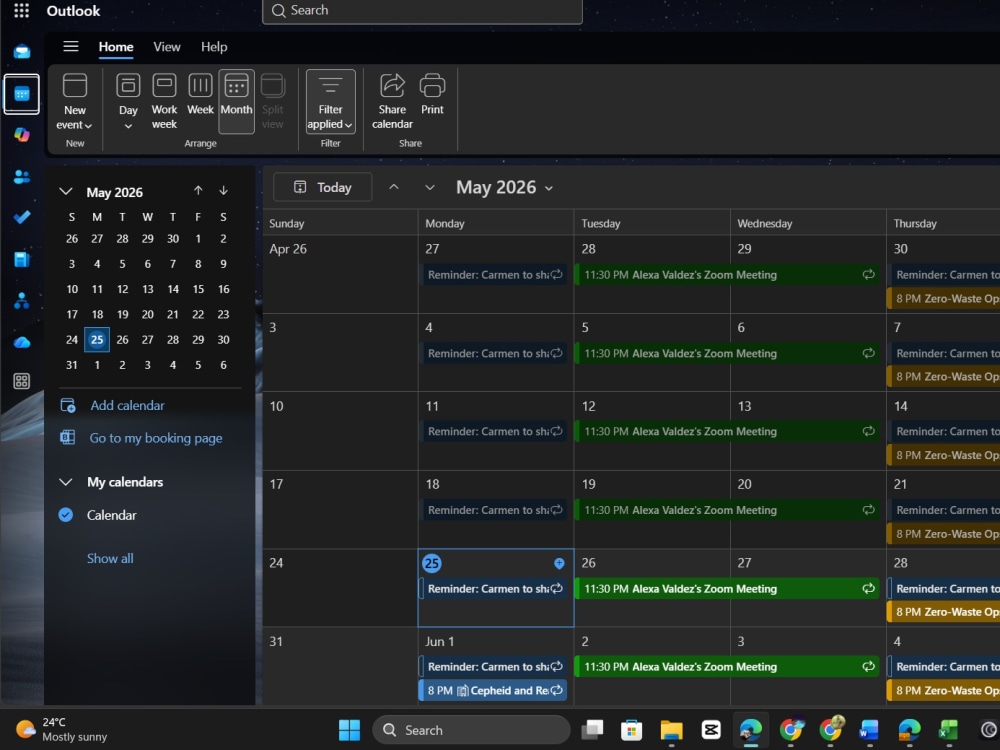Image resolution: width=1000 pixels, height=750 pixels.
Task: Open May 2026 month picker dropdown
Action: (x=504, y=188)
